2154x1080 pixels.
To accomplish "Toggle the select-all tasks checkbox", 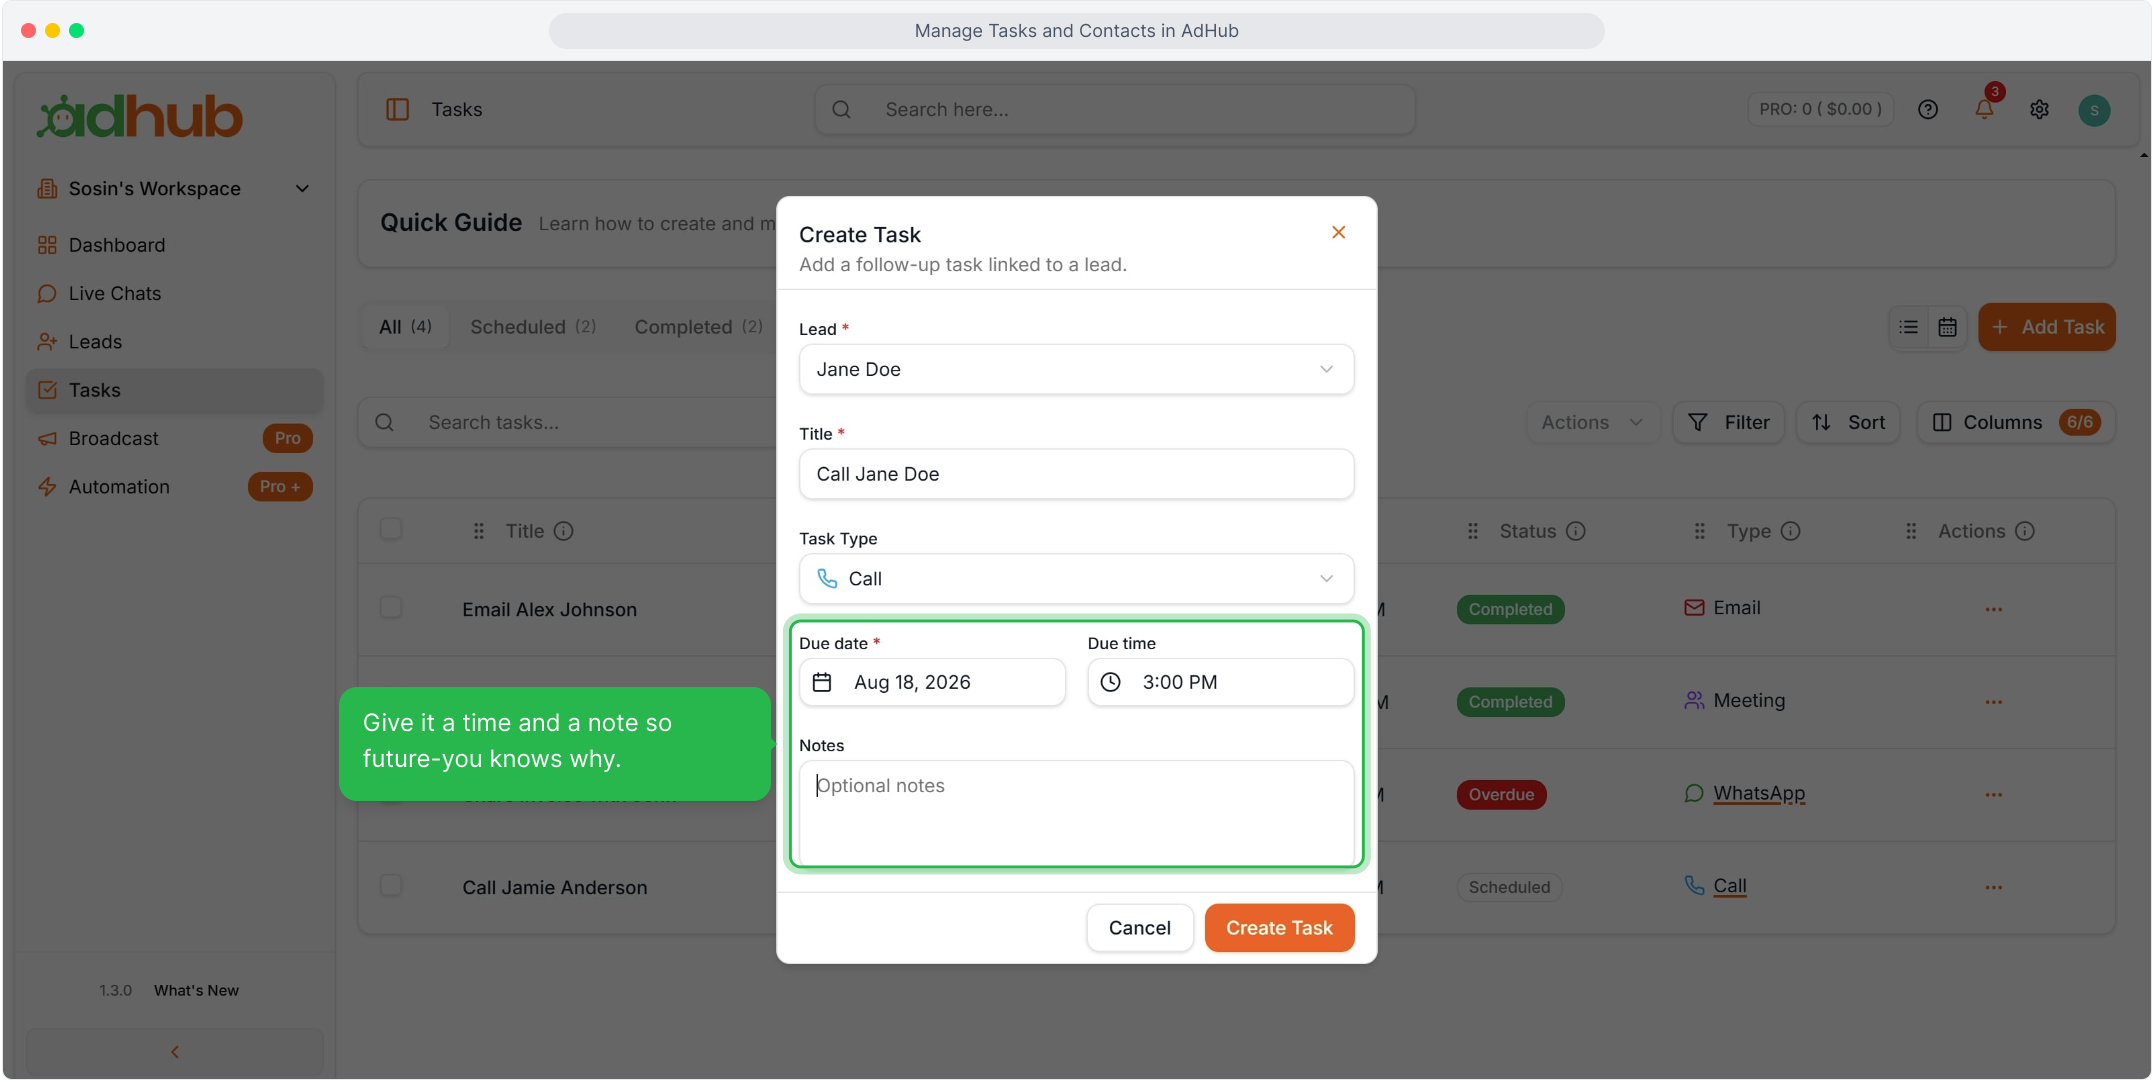I will point(391,529).
